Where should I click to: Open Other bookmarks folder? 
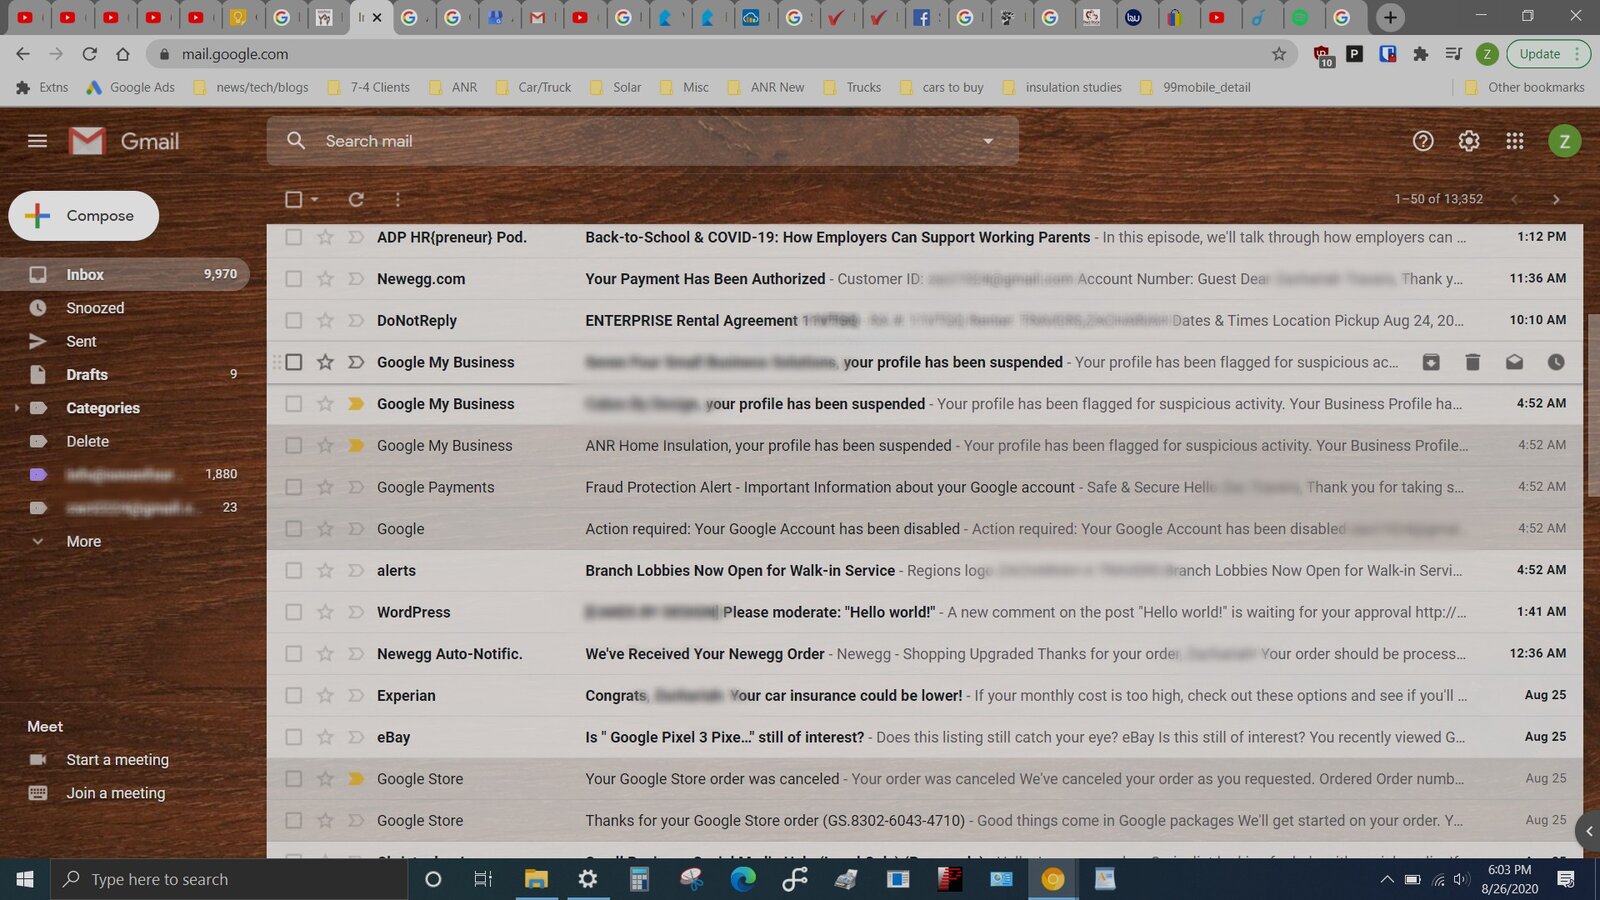(x=1524, y=87)
